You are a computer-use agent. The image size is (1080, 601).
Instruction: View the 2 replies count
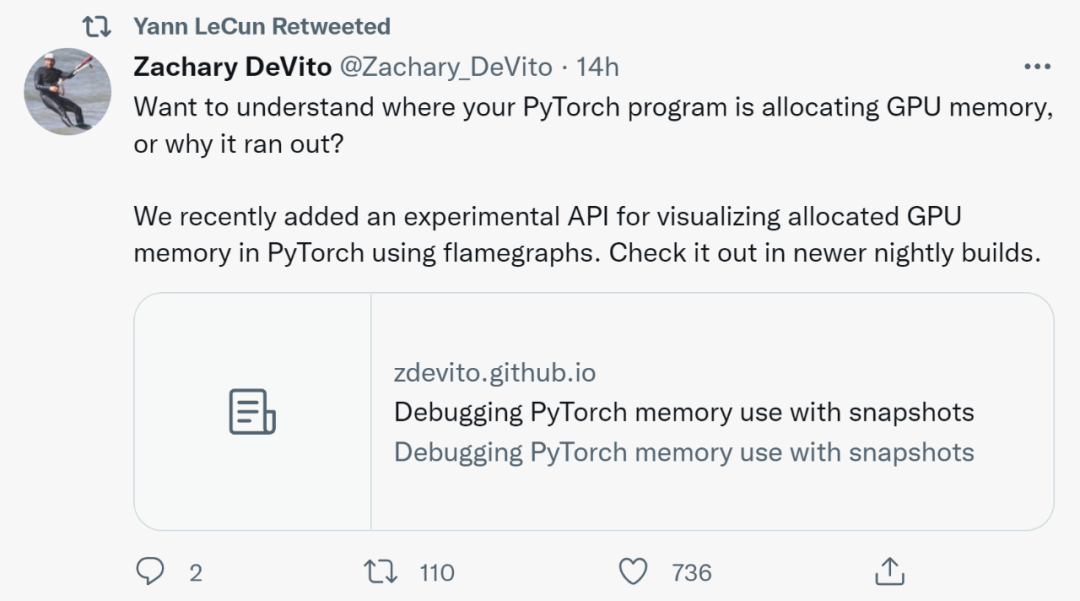(193, 574)
